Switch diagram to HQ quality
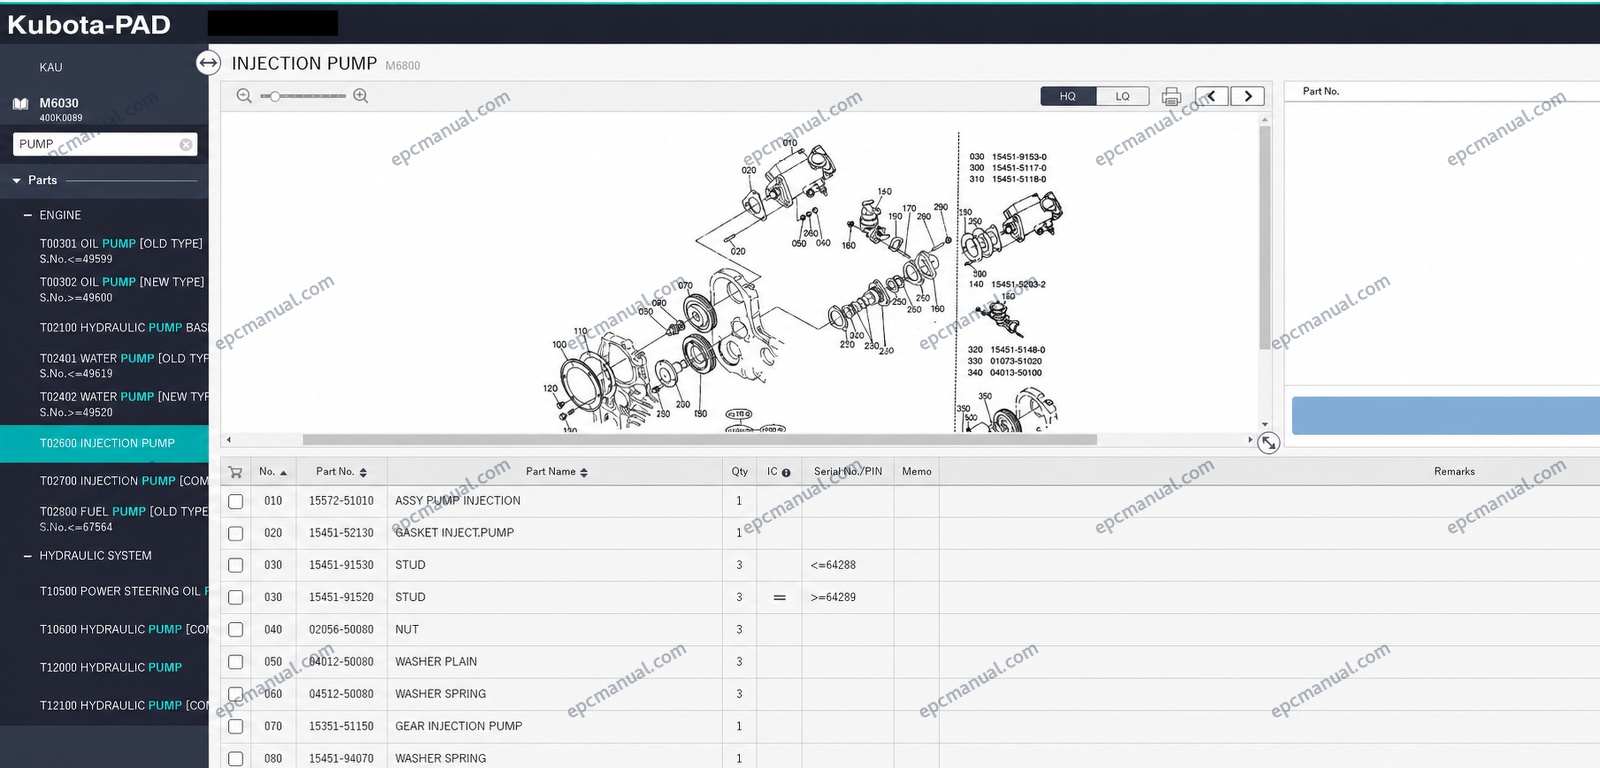The image size is (1600, 768). tap(1068, 96)
